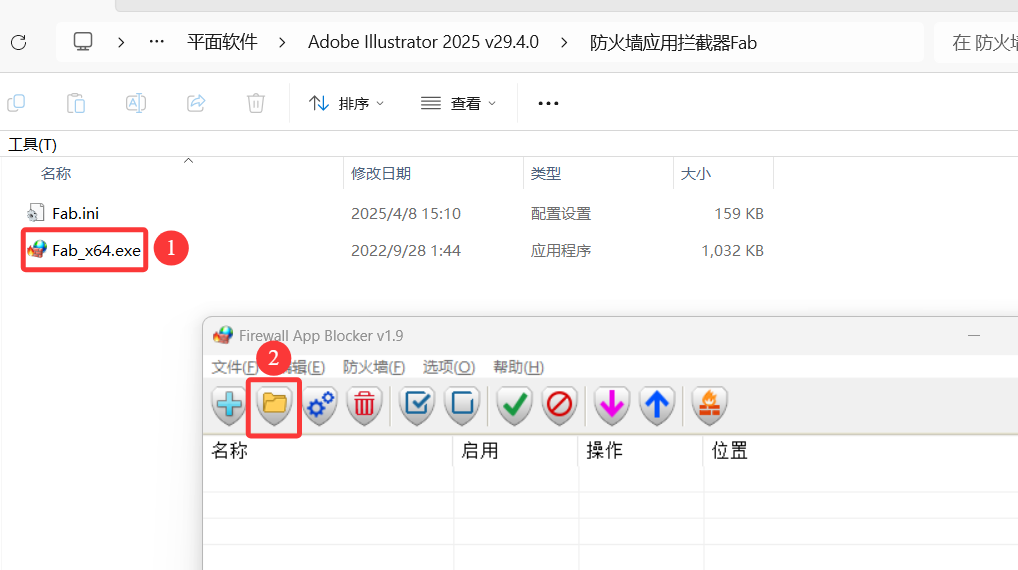Click the Explorer Rename icon
The image size is (1018, 570).
(136, 103)
